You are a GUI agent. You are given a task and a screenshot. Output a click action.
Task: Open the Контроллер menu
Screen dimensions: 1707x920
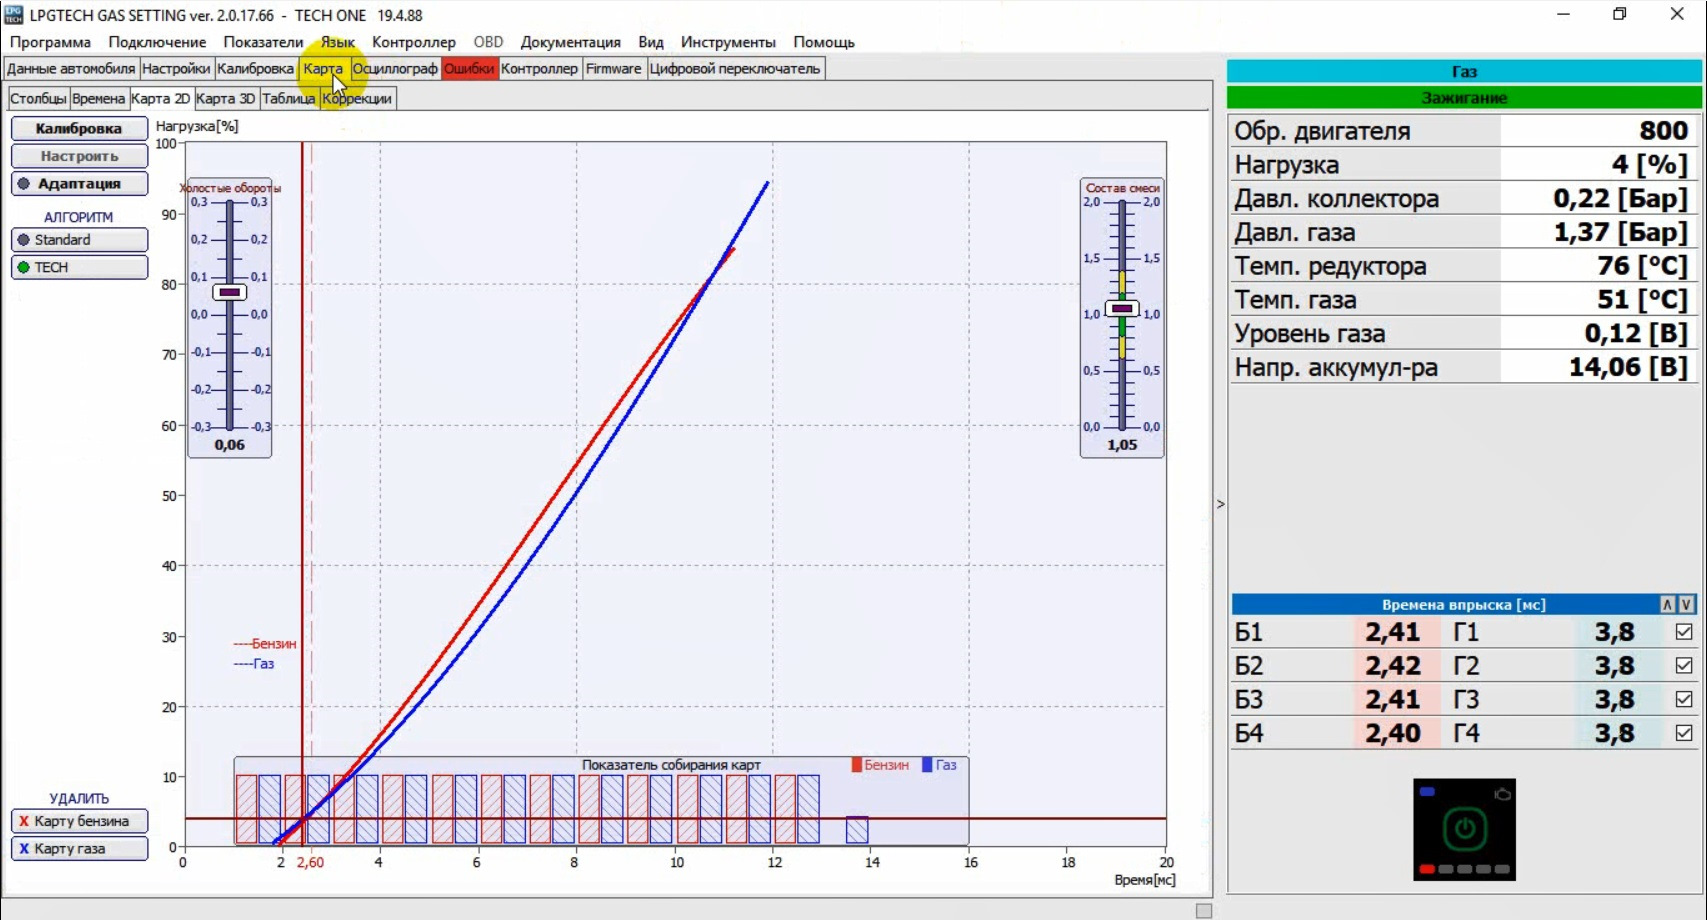tap(413, 42)
